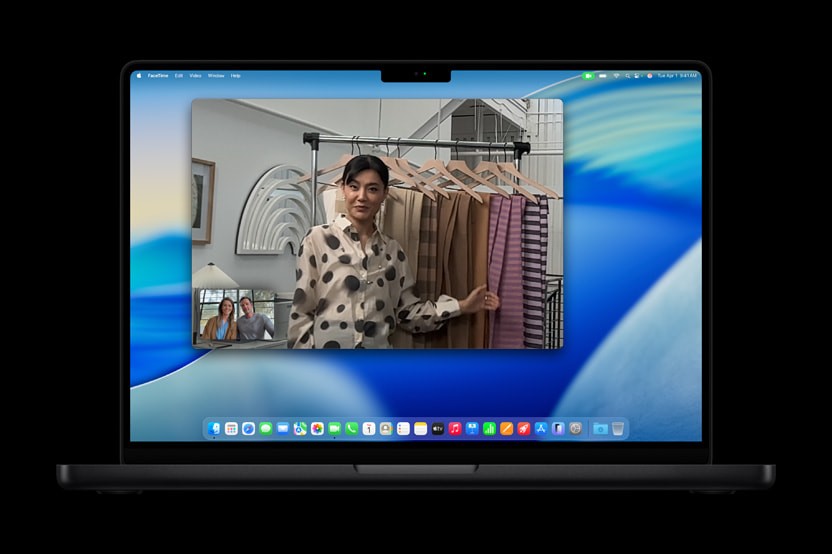Open Wi-Fi menu in menu bar
The width and height of the screenshot is (832, 554).
coord(617,76)
